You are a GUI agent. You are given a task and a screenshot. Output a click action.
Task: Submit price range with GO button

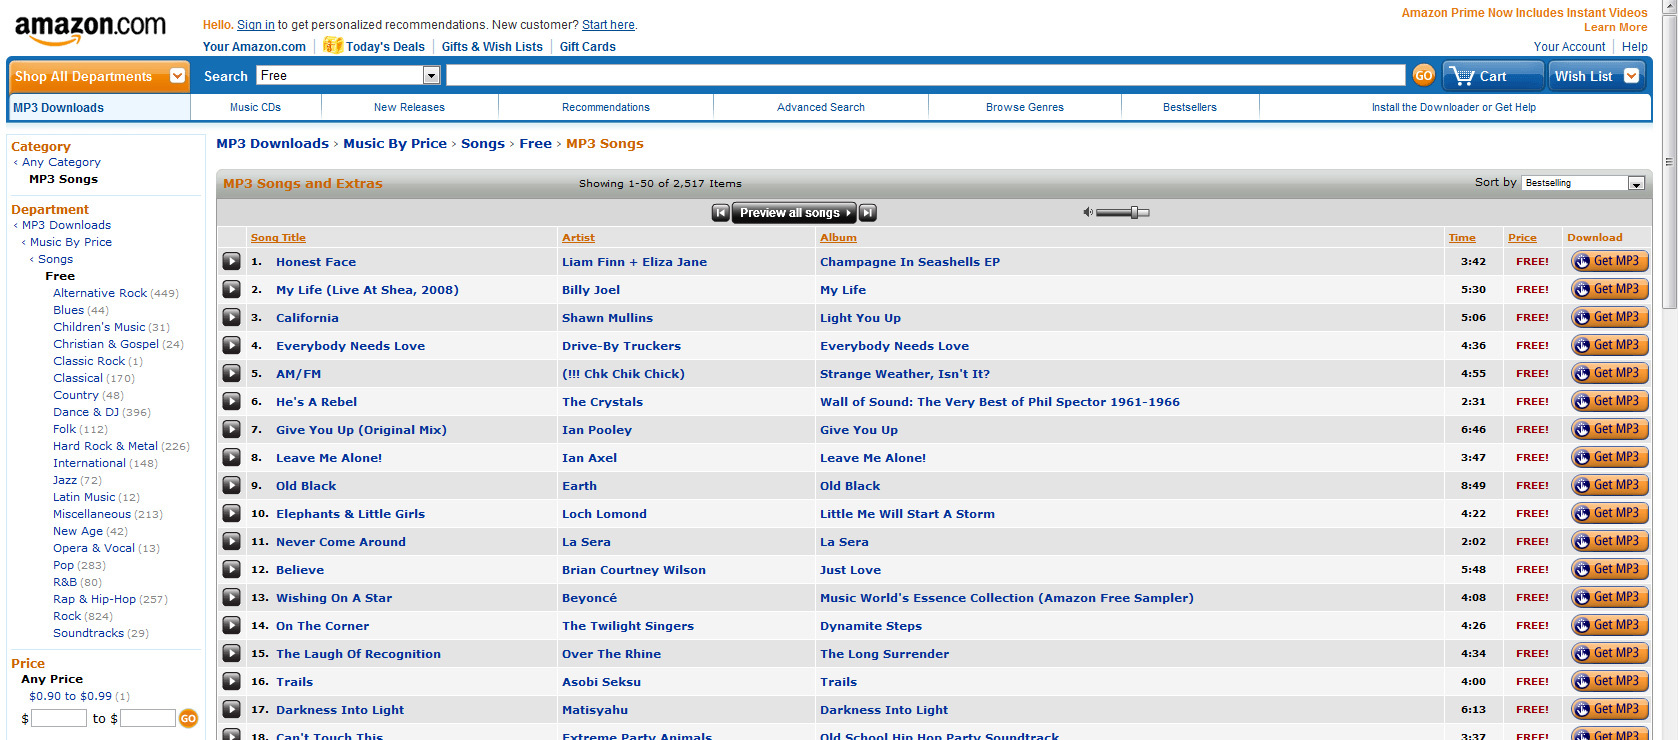tap(188, 718)
